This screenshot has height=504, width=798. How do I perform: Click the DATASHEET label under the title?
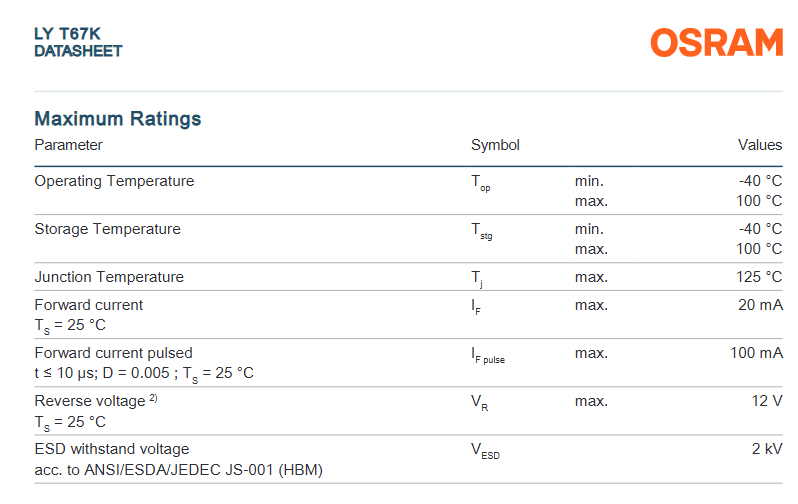[x=78, y=50]
